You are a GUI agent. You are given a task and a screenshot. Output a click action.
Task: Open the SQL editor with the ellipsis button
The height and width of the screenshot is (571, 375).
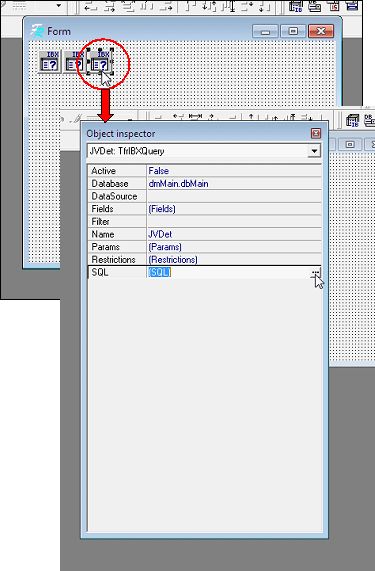[316, 272]
